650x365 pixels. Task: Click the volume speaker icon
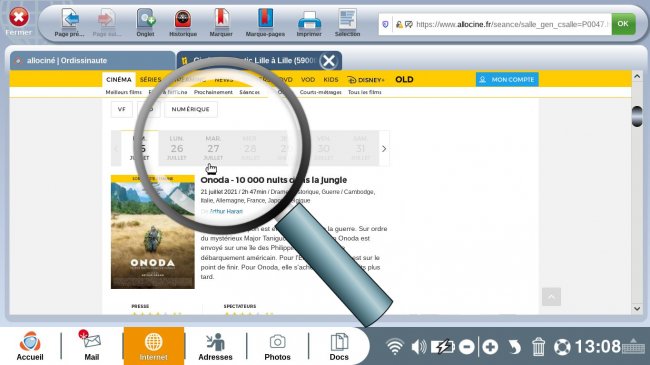[419, 346]
